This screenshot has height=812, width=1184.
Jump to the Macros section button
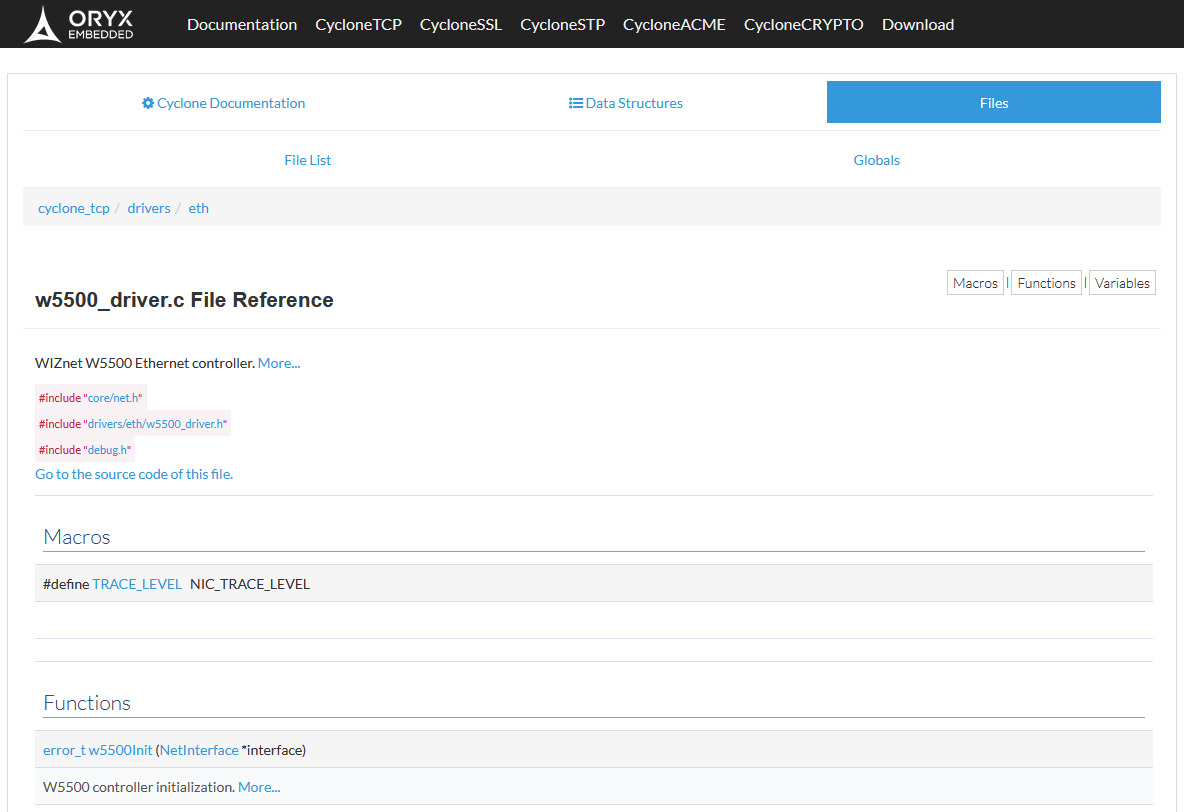[x=975, y=283]
